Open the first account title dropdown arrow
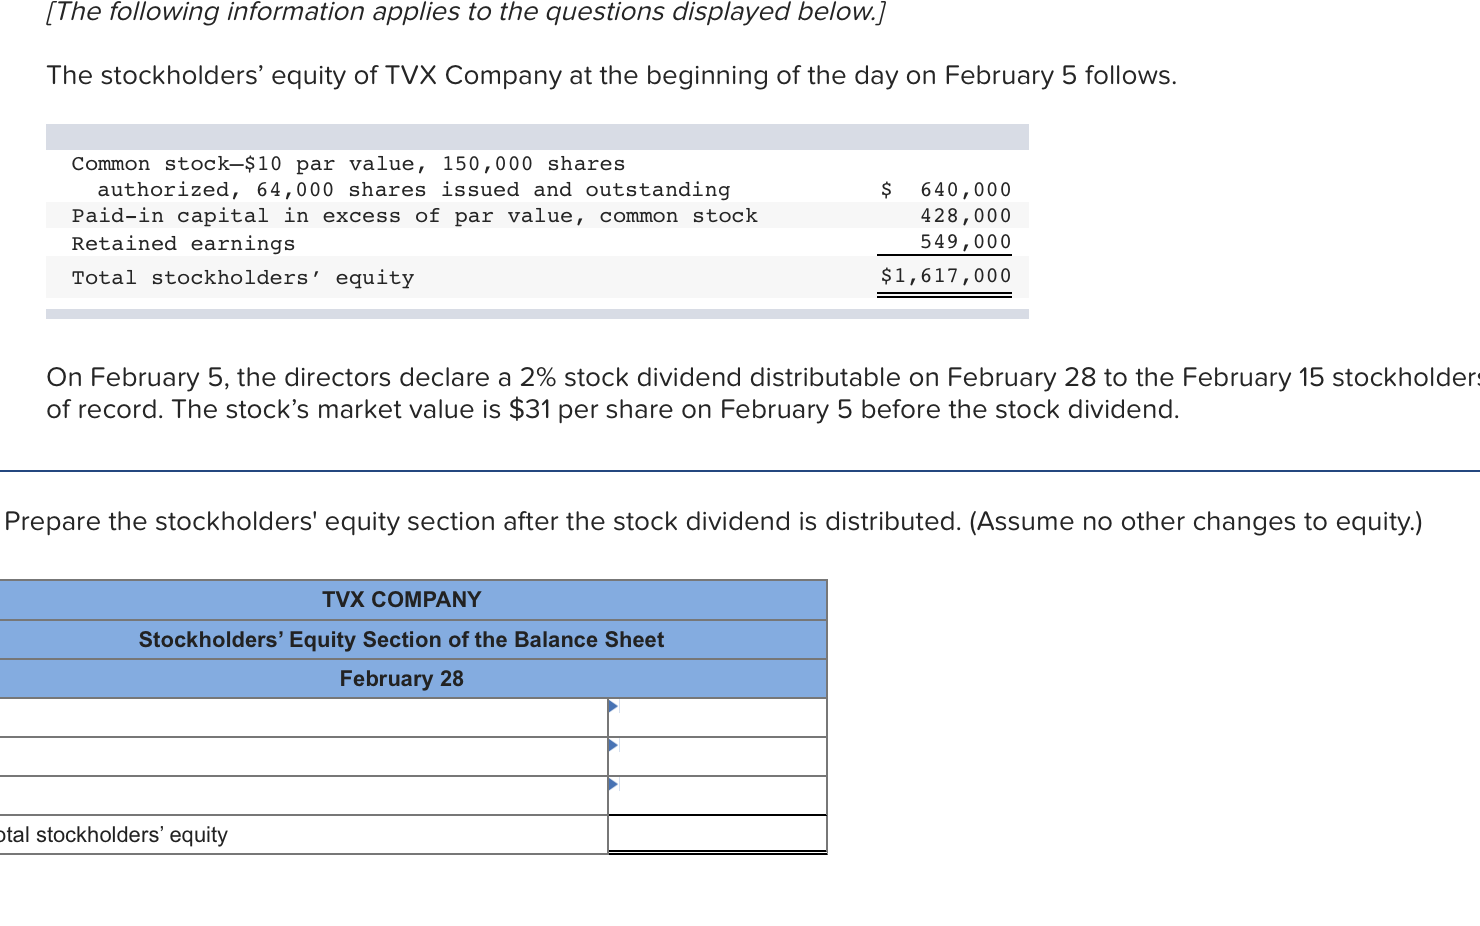Image resolution: width=1480 pixels, height=926 pixels. (612, 705)
